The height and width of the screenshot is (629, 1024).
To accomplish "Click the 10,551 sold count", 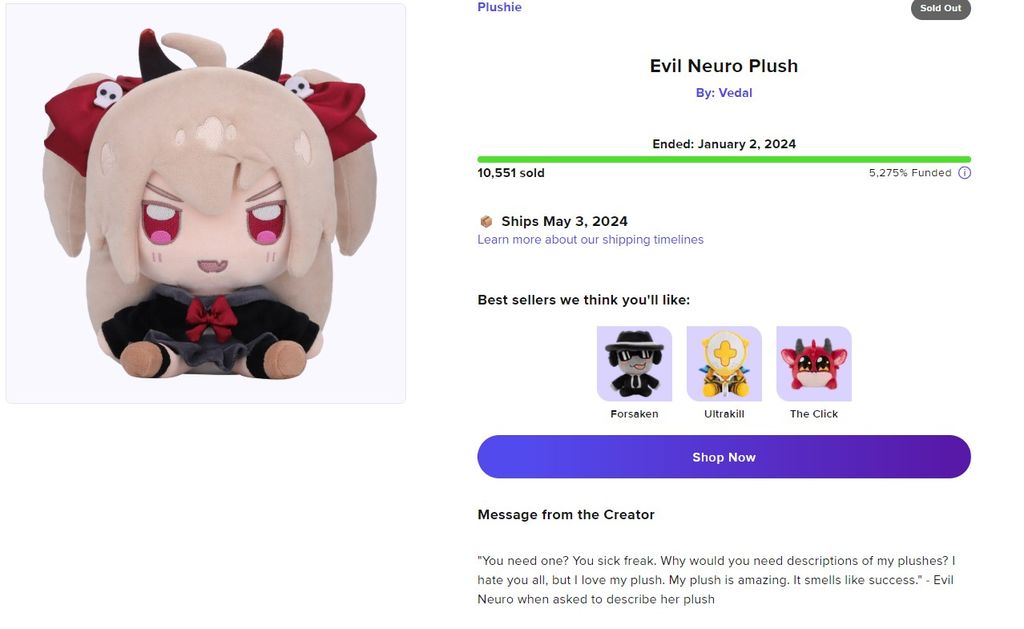I will coord(511,173).
